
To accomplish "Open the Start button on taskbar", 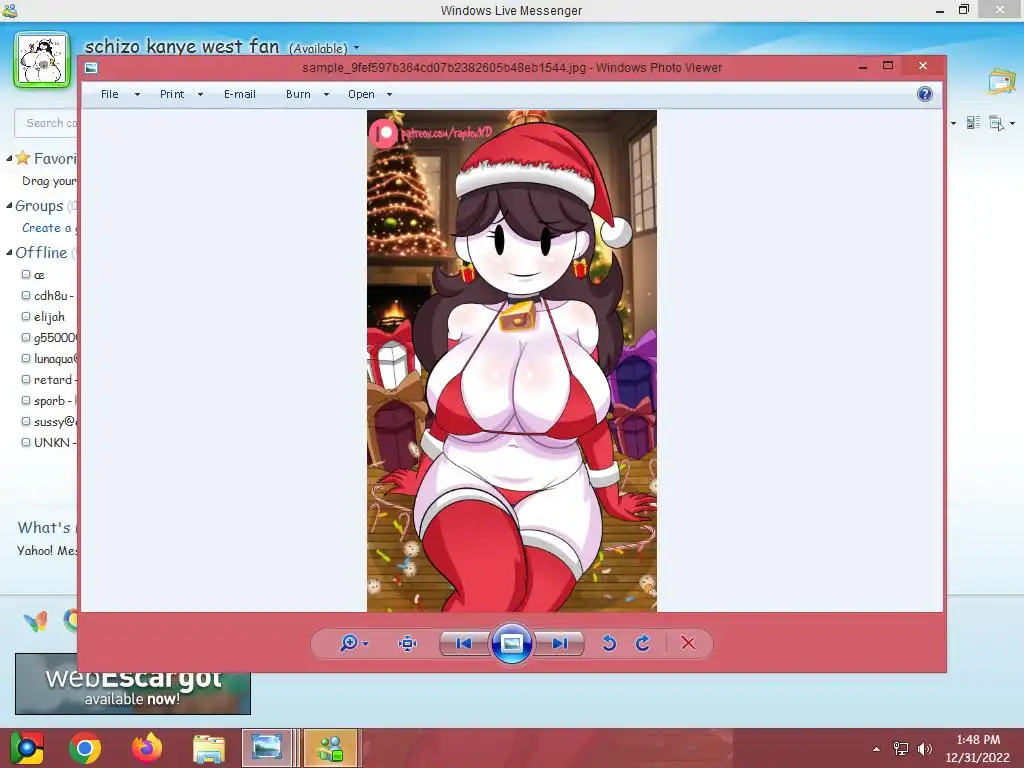I will pyautogui.click(x=27, y=748).
